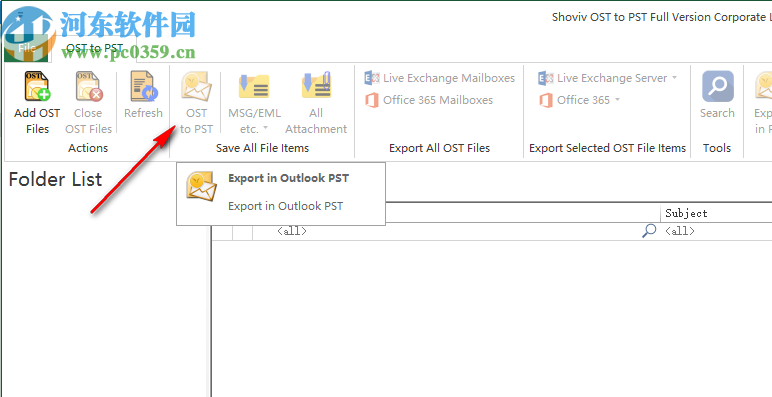
Task: Click the OST to PST export icon
Action: point(196,86)
